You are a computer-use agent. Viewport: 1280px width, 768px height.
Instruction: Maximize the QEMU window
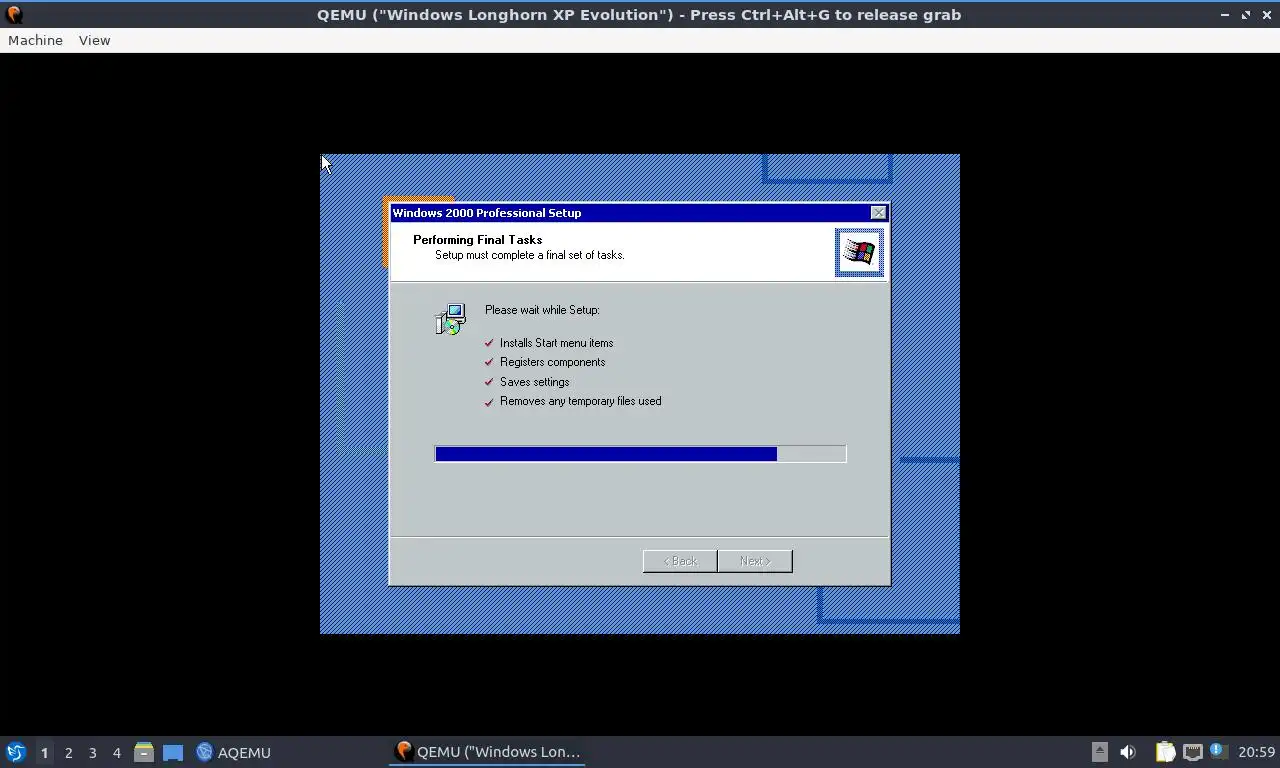click(1246, 15)
